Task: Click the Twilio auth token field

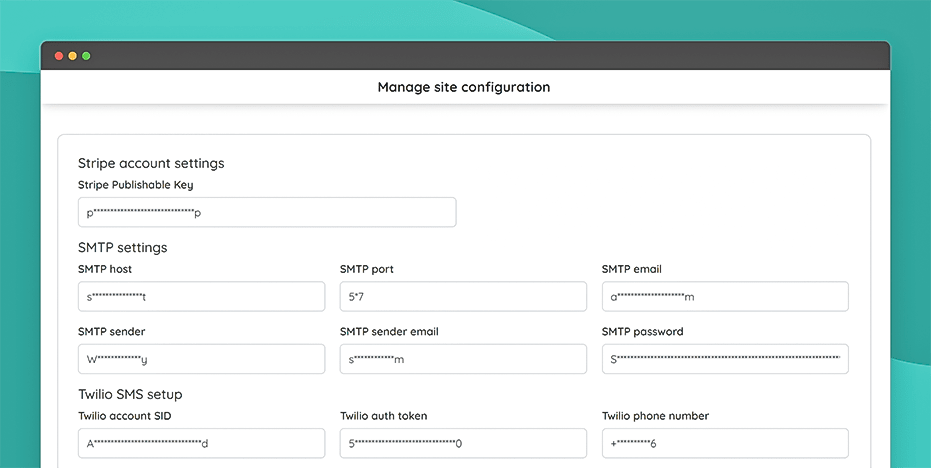Action: point(463,443)
